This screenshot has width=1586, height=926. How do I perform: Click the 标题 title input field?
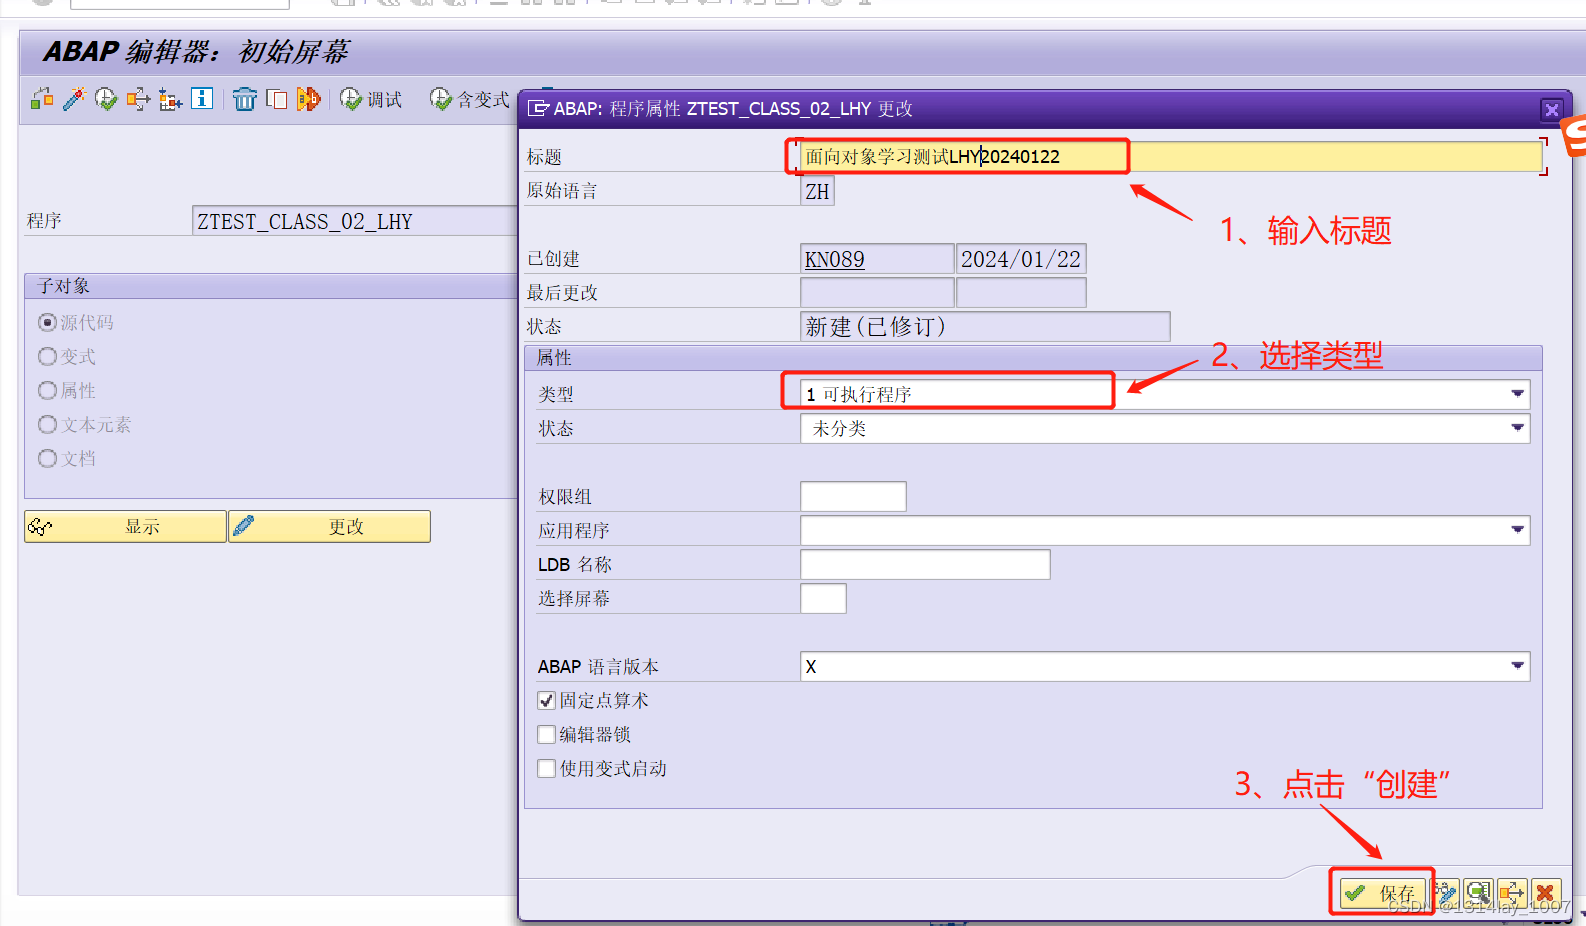pos(1171,156)
